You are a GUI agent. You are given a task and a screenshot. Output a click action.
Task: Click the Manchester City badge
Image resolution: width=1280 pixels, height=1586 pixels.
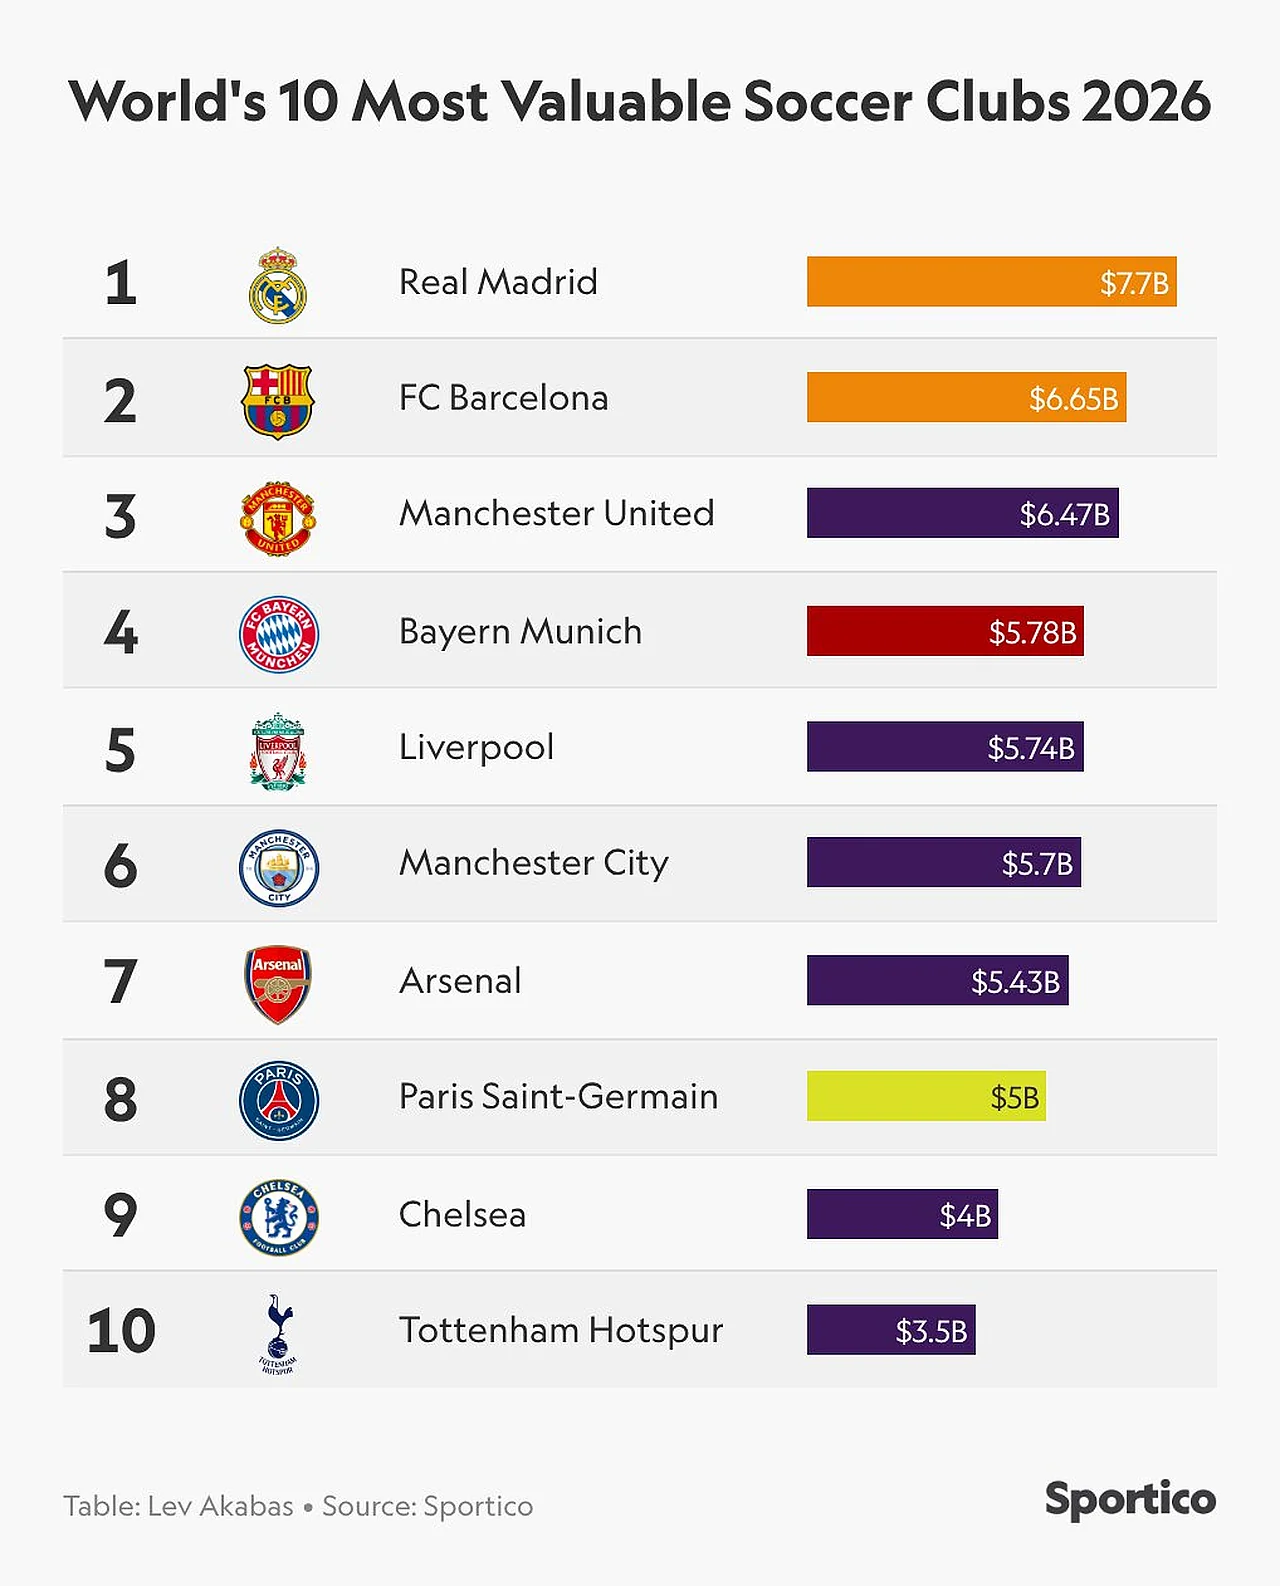[279, 867]
